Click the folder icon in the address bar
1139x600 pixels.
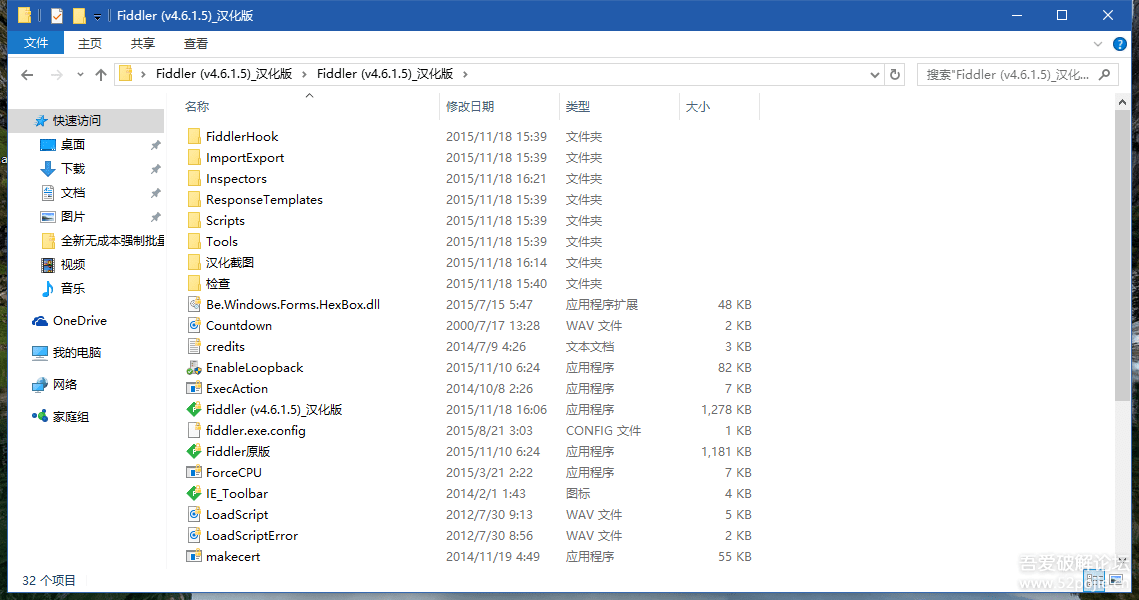tap(126, 74)
